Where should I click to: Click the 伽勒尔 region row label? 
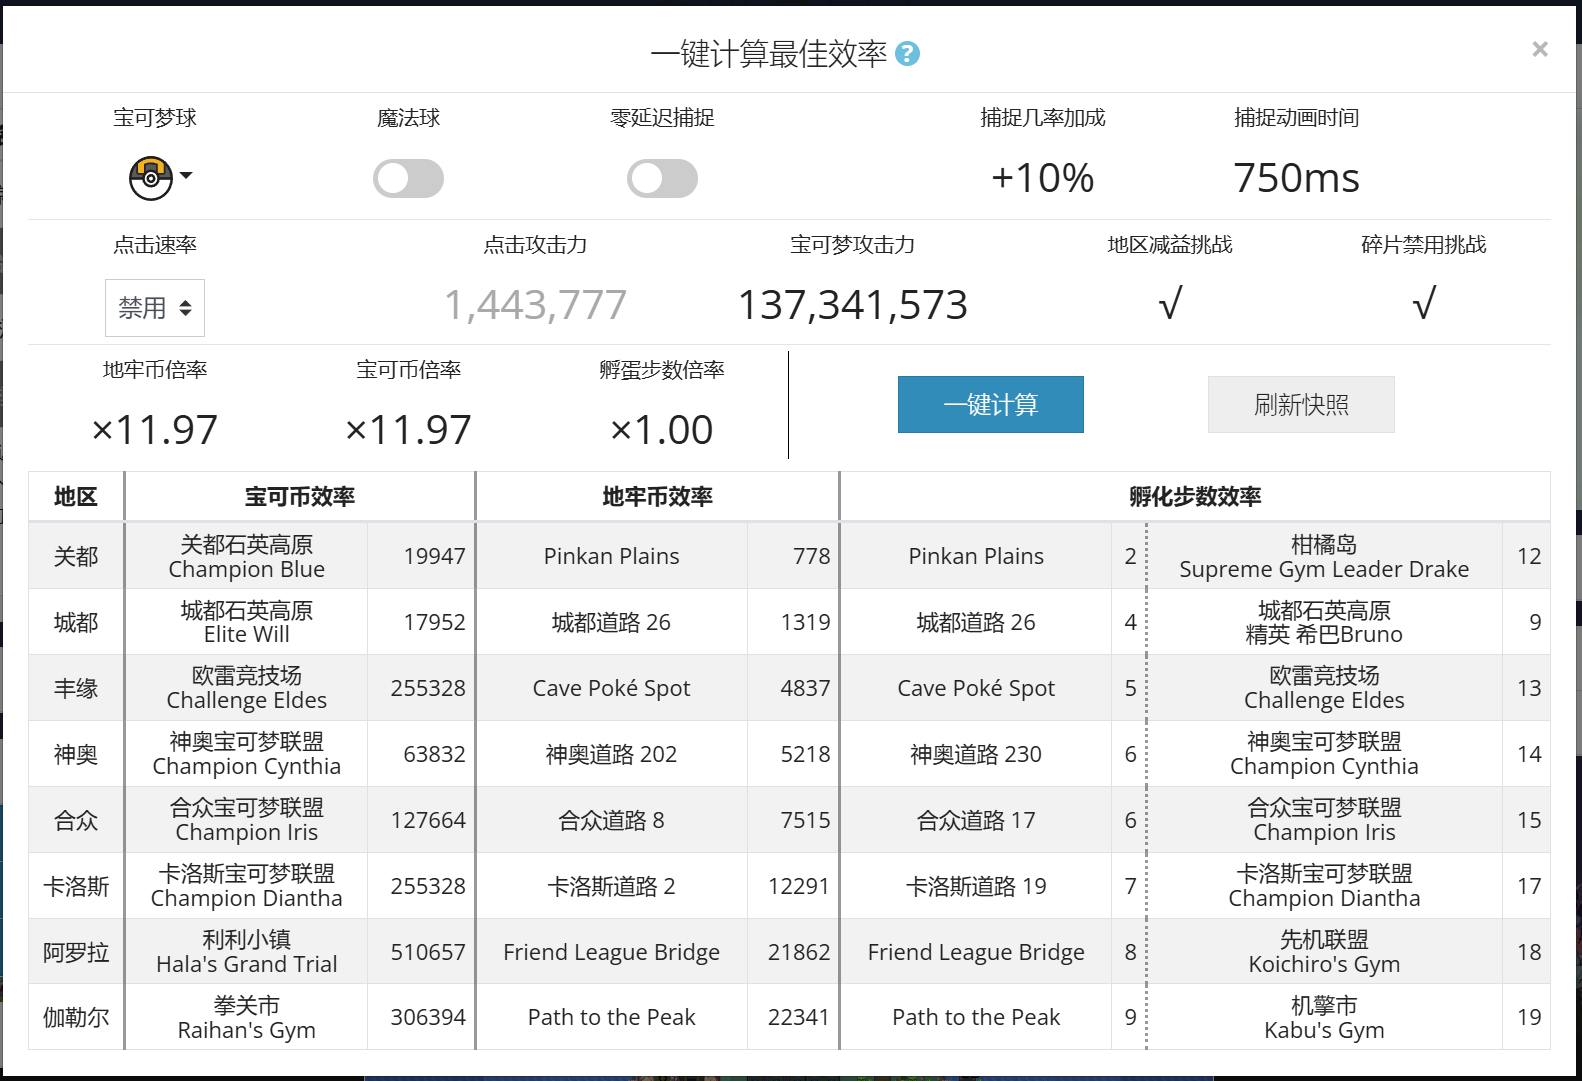tap(76, 1018)
